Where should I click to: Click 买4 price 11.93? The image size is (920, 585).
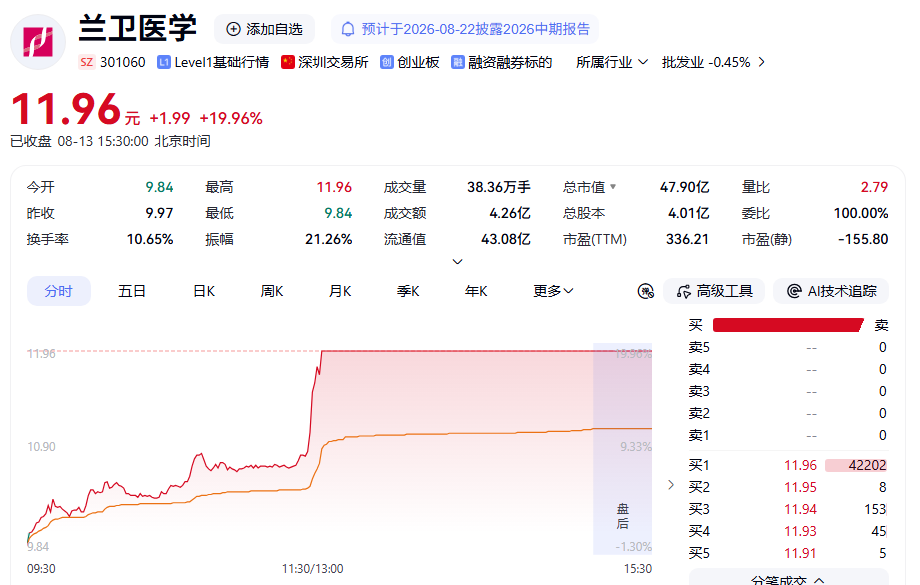pos(800,531)
